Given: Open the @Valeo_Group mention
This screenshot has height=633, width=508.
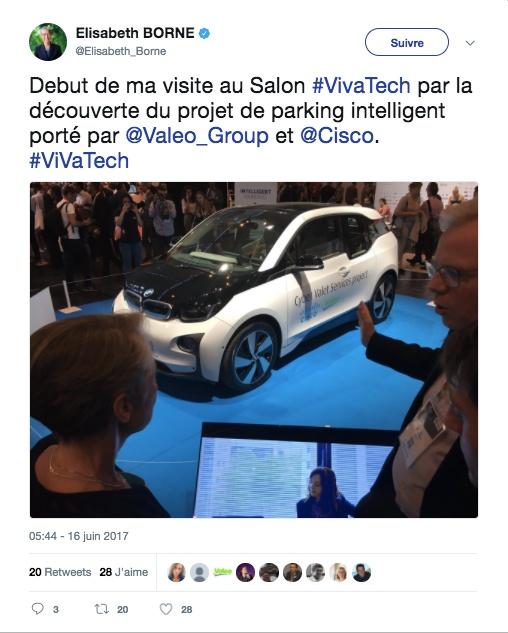Looking at the screenshot, I should pyautogui.click(x=197, y=136).
